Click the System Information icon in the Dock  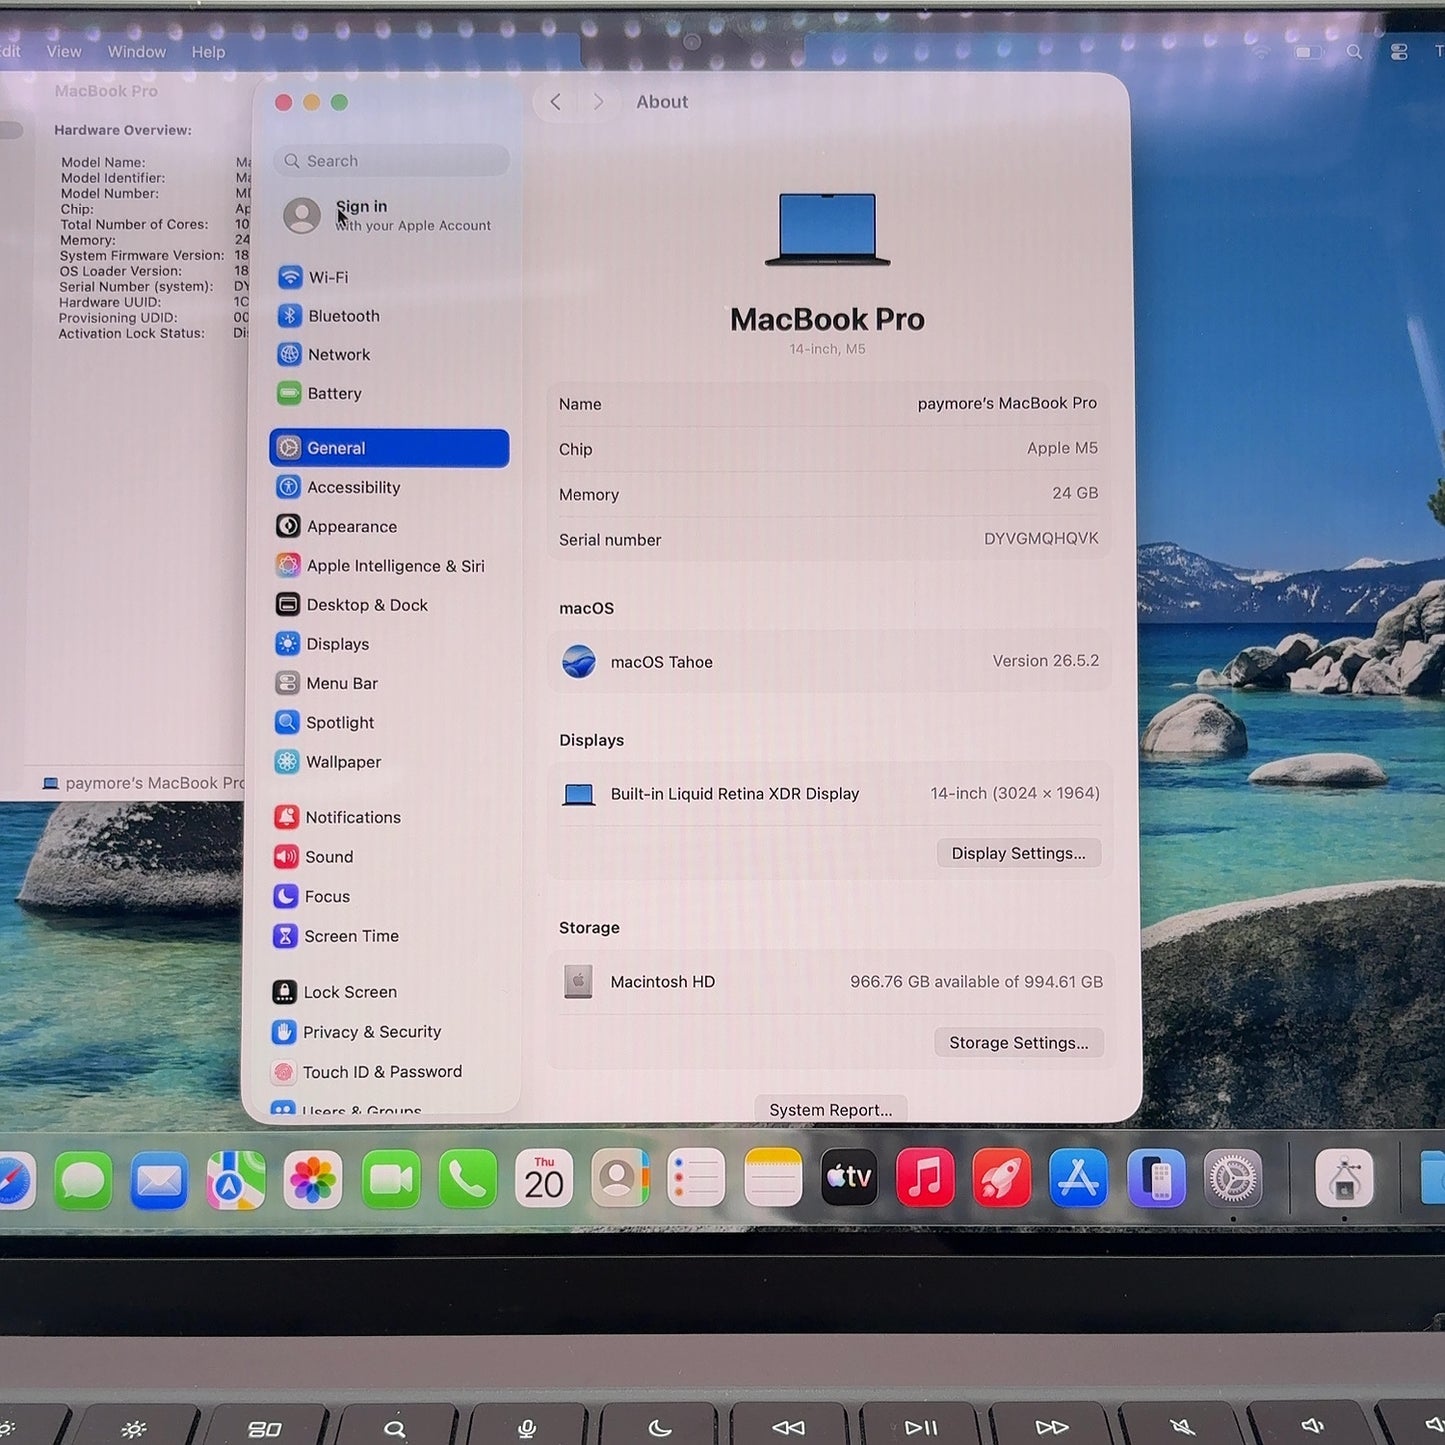(1344, 1178)
